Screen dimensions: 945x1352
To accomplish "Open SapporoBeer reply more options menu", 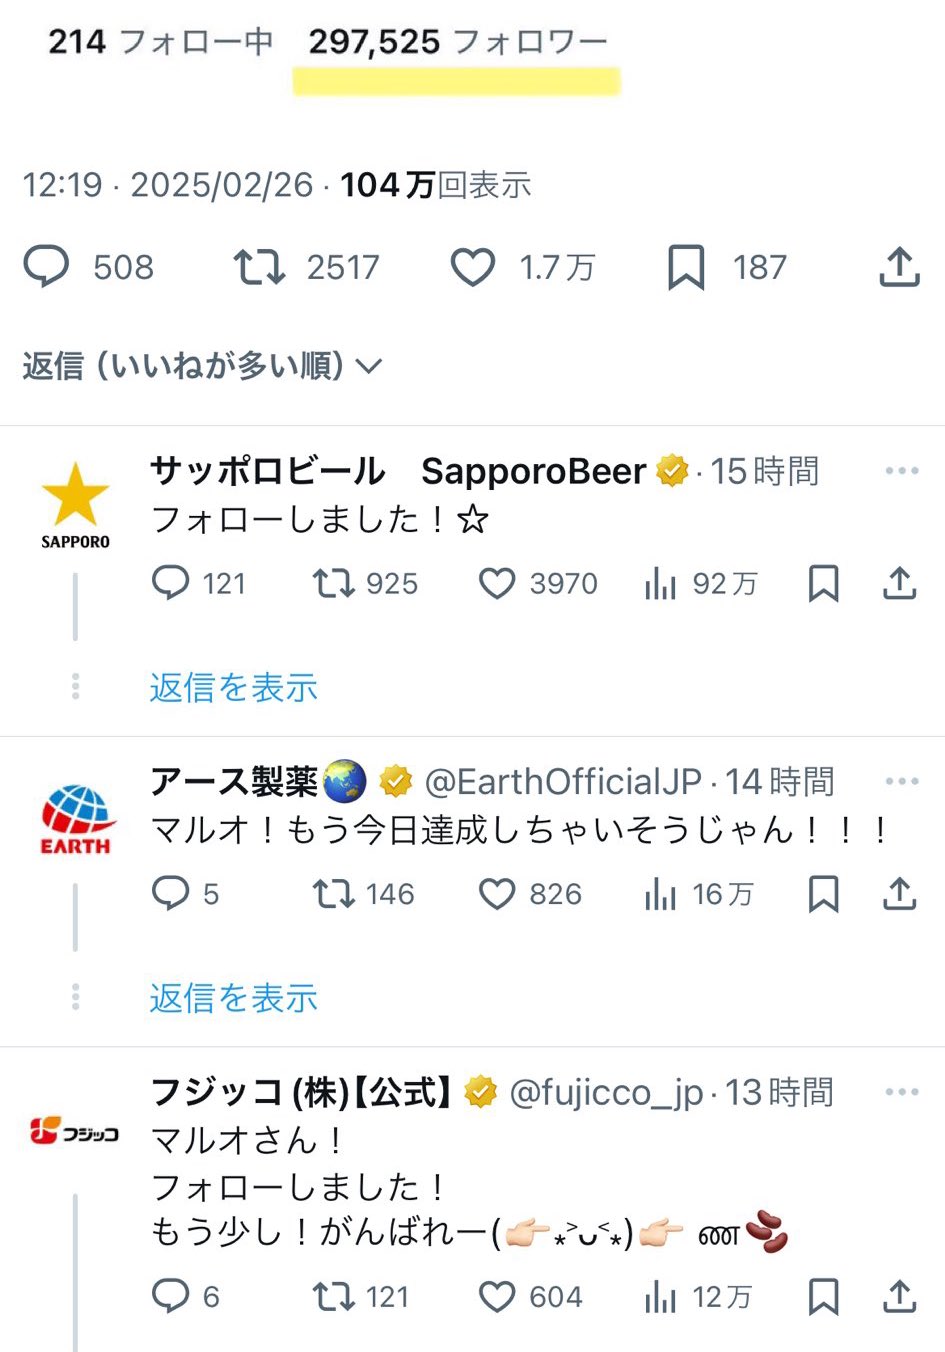I will [901, 471].
